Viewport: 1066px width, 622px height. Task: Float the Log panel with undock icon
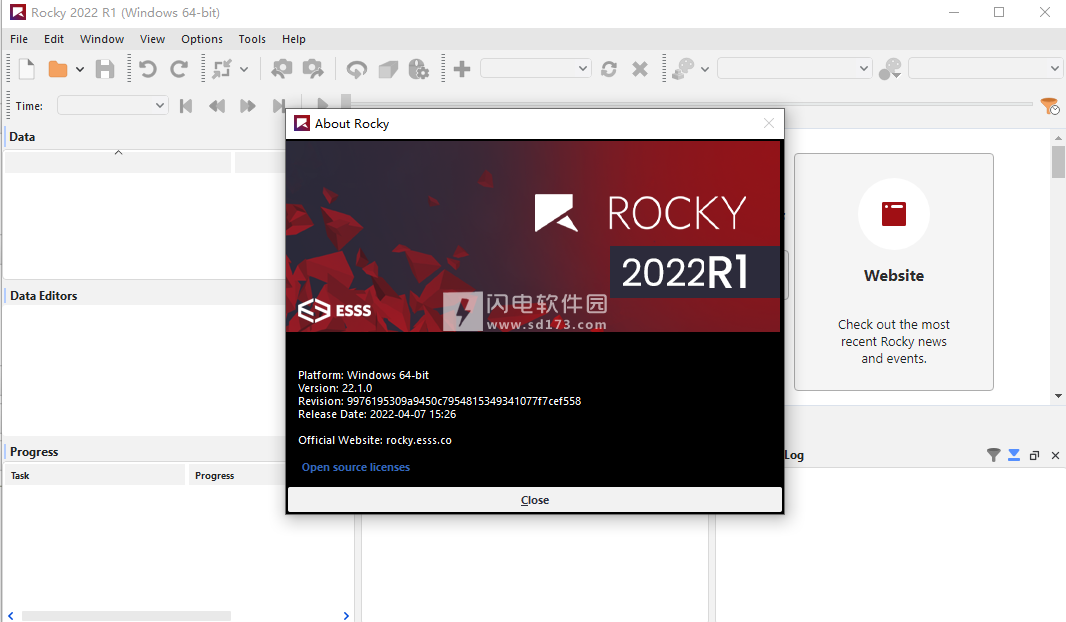[1034, 455]
